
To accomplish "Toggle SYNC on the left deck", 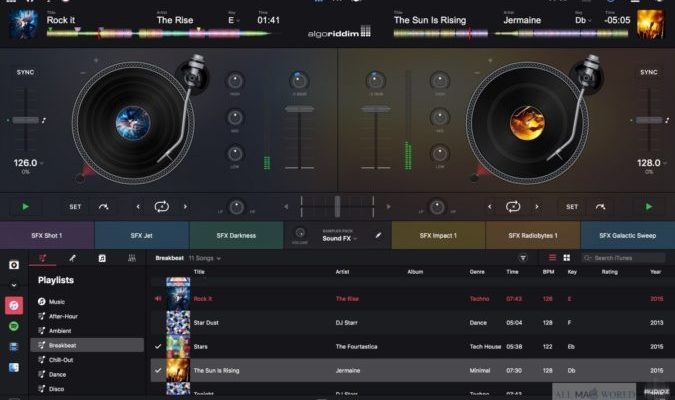I will coord(25,73).
